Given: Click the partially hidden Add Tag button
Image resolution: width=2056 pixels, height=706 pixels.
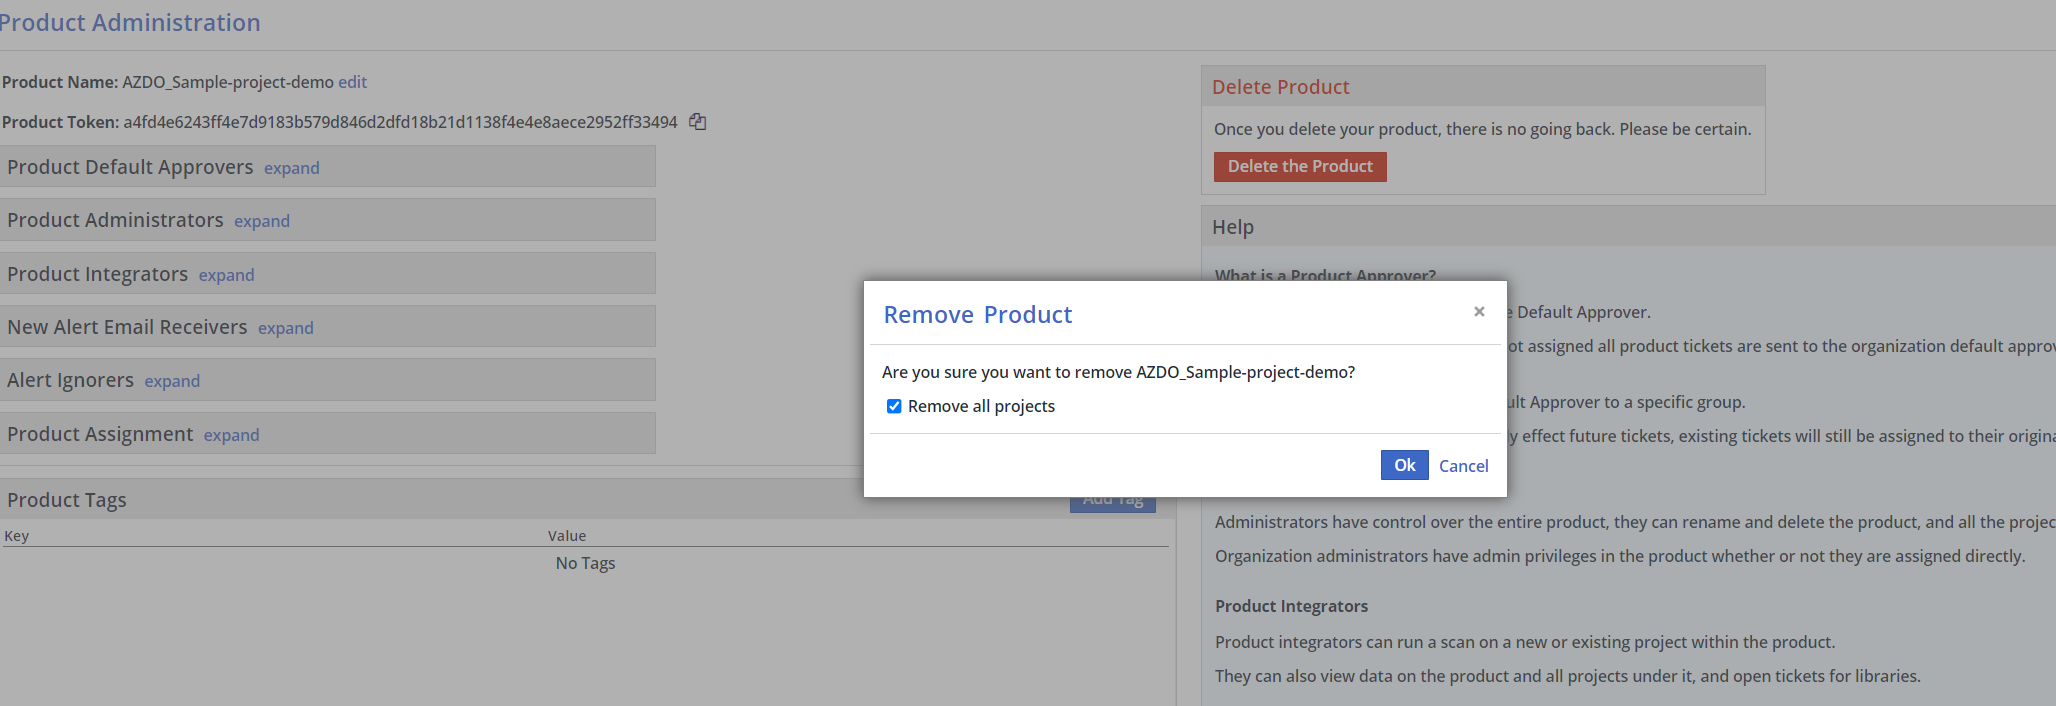Looking at the screenshot, I should [1112, 504].
